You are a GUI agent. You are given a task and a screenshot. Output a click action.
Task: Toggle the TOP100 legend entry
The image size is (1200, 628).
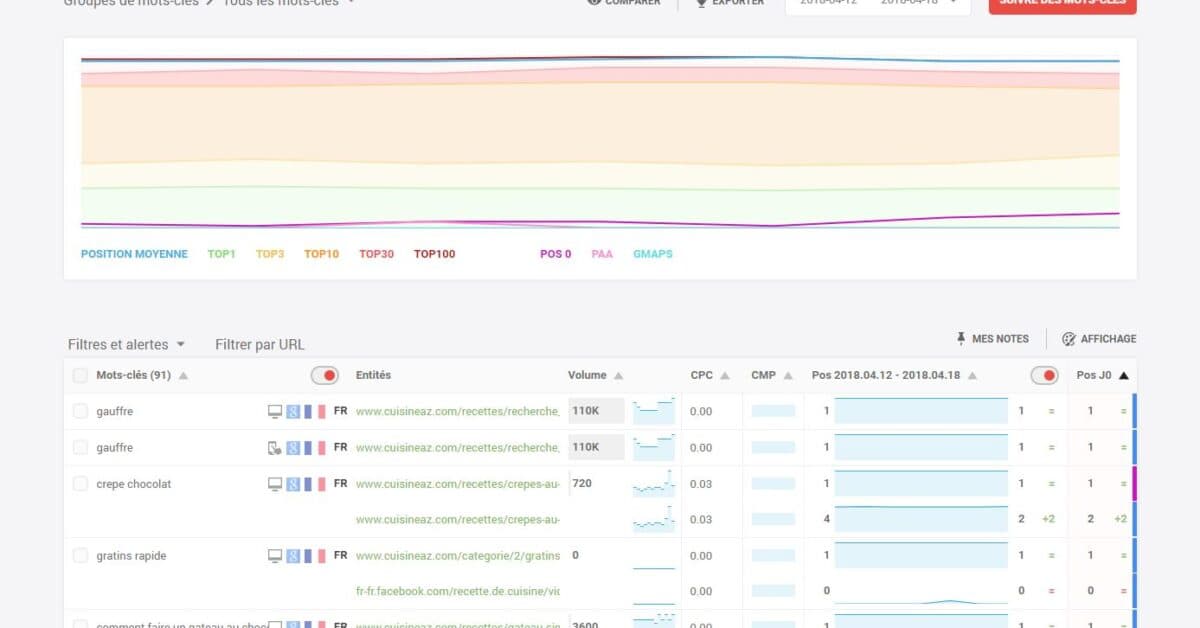[434, 254]
